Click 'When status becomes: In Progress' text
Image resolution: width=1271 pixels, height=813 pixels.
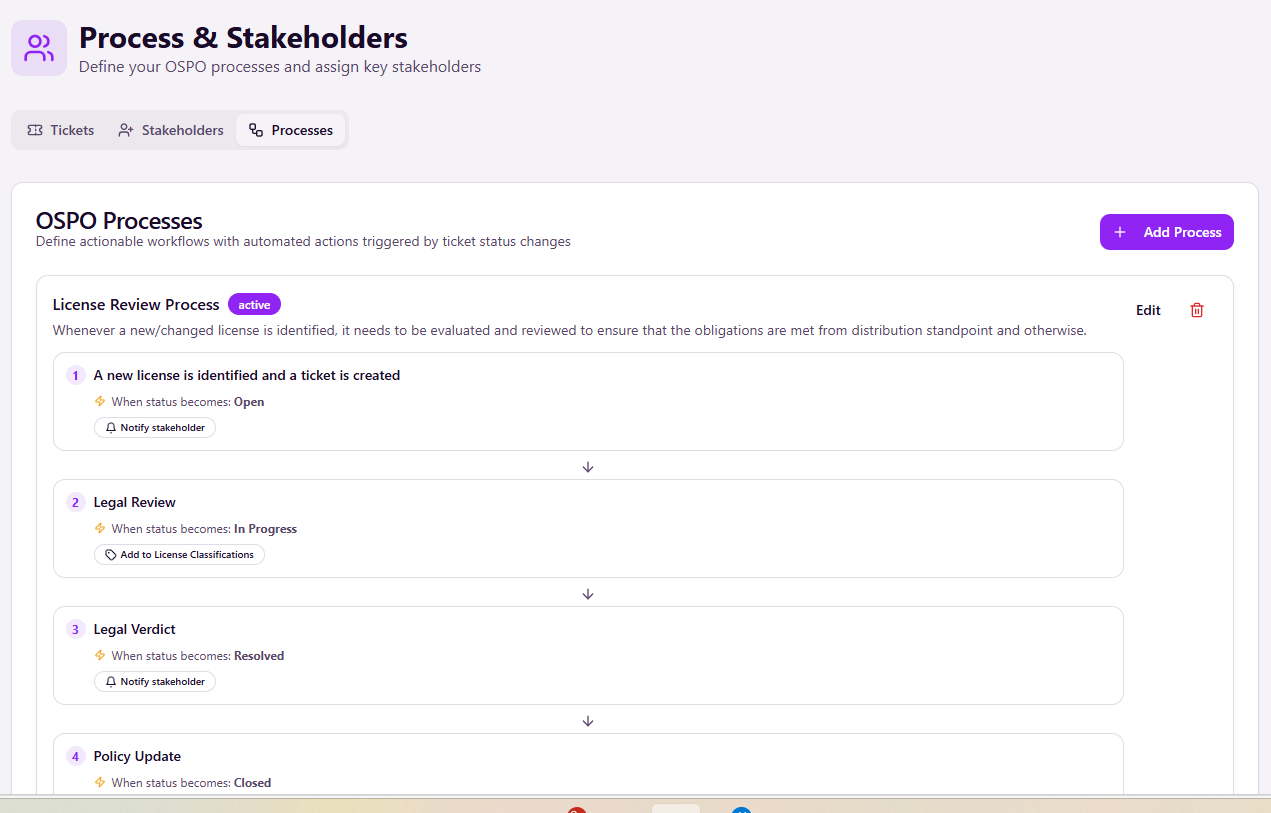(204, 529)
